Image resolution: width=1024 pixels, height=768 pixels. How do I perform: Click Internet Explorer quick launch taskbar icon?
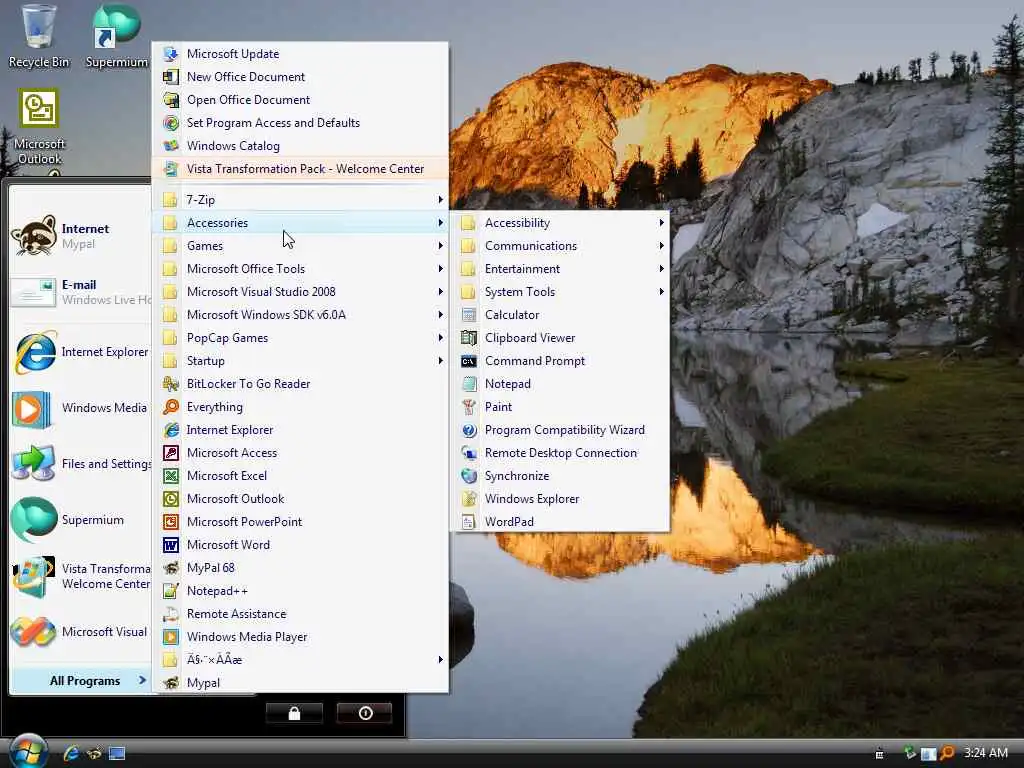click(x=71, y=753)
